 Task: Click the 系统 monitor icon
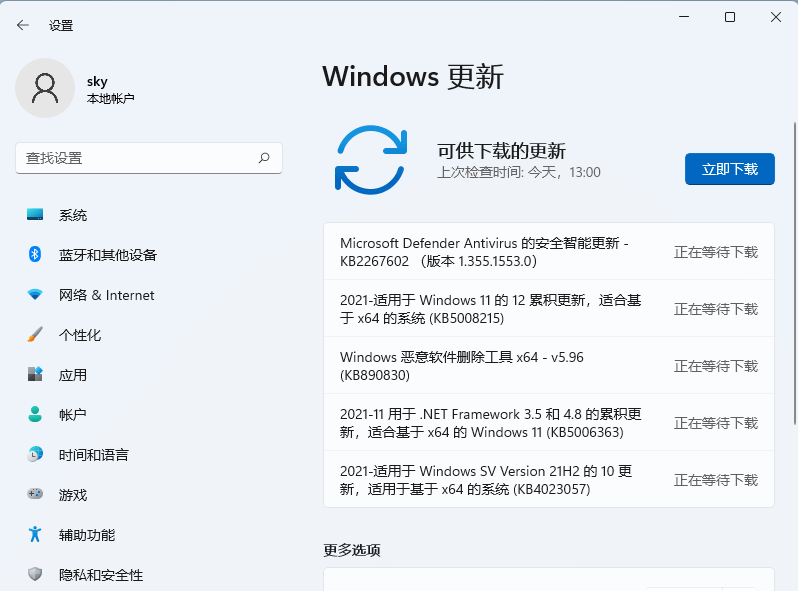click(x=35, y=215)
